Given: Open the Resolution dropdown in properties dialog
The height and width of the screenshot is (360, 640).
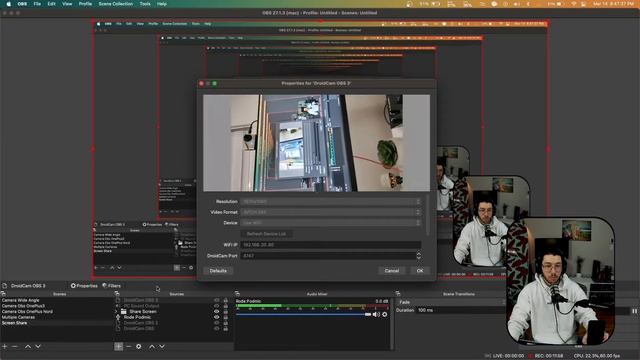Looking at the screenshot, I should (331, 202).
